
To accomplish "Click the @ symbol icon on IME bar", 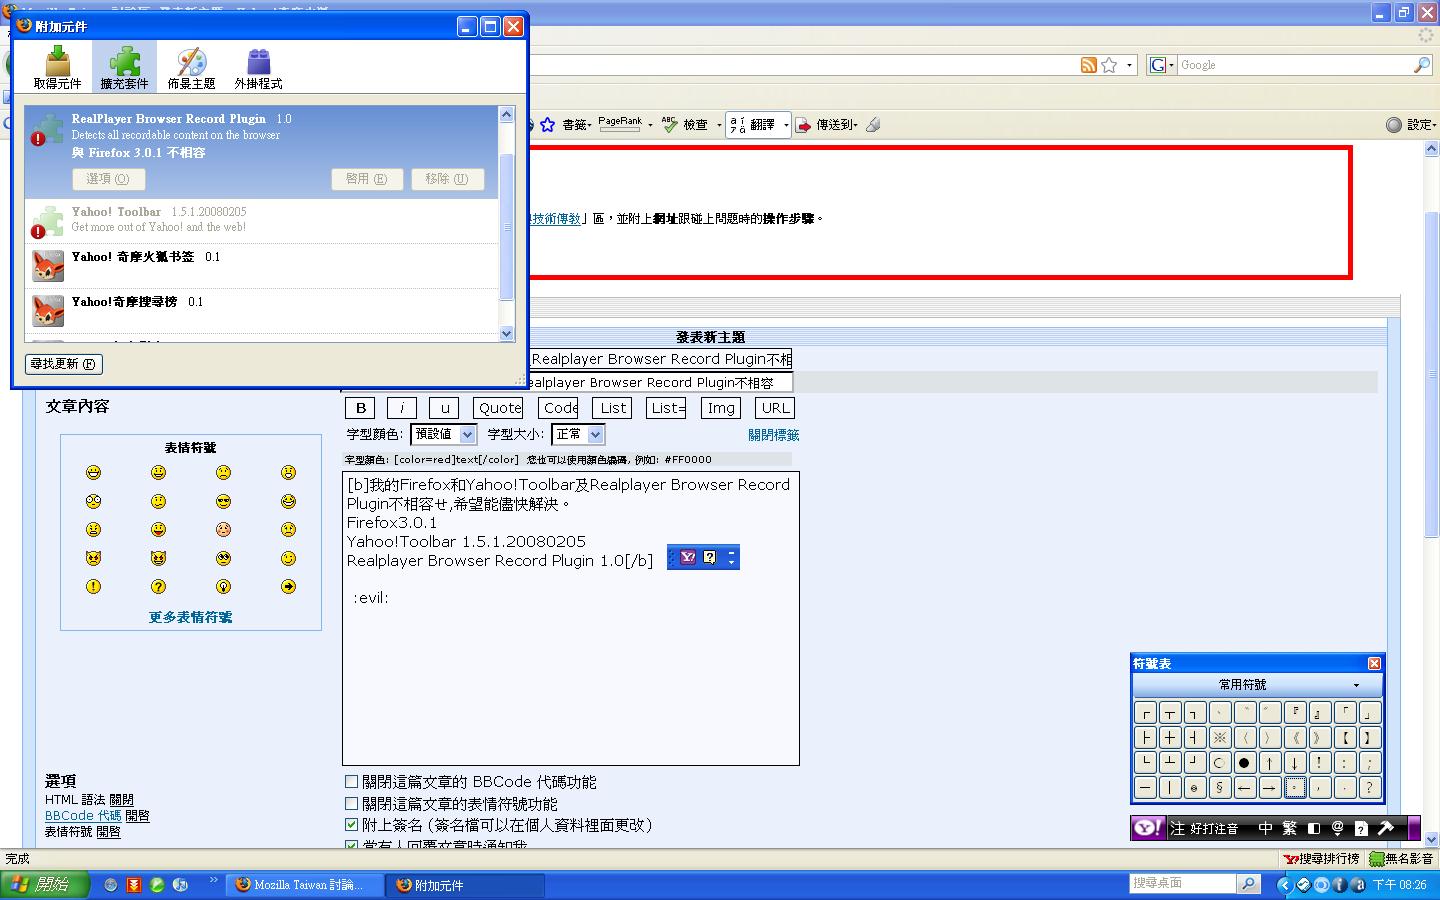I will [1337, 828].
